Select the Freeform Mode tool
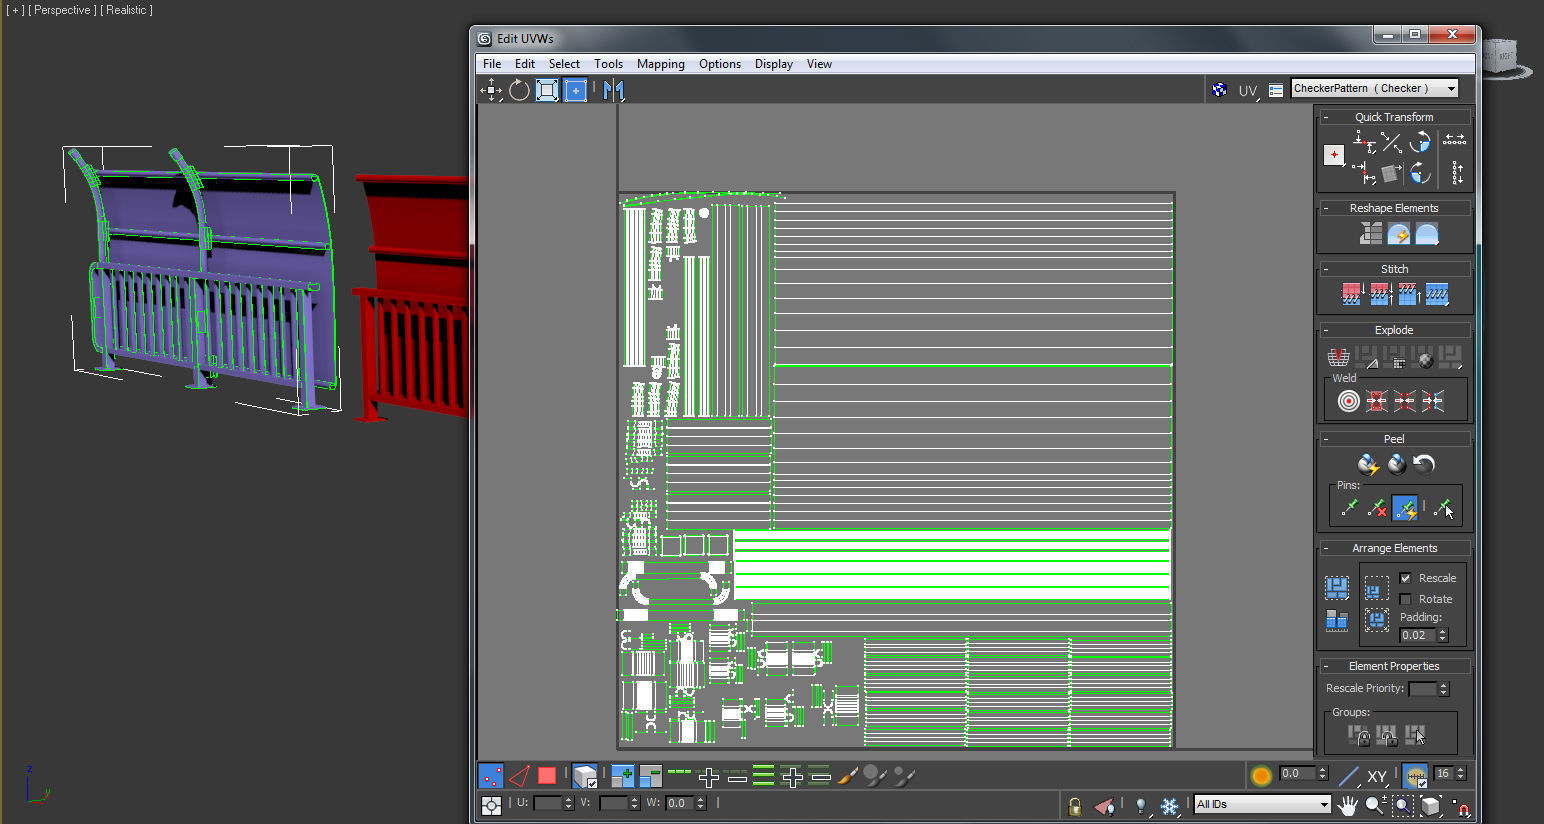Viewport: 1544px width, 824px height. (x=576, y=90)
